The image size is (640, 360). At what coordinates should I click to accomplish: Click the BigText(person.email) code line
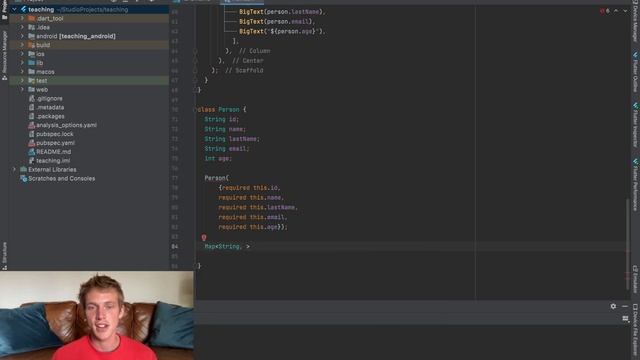(277, 21)
